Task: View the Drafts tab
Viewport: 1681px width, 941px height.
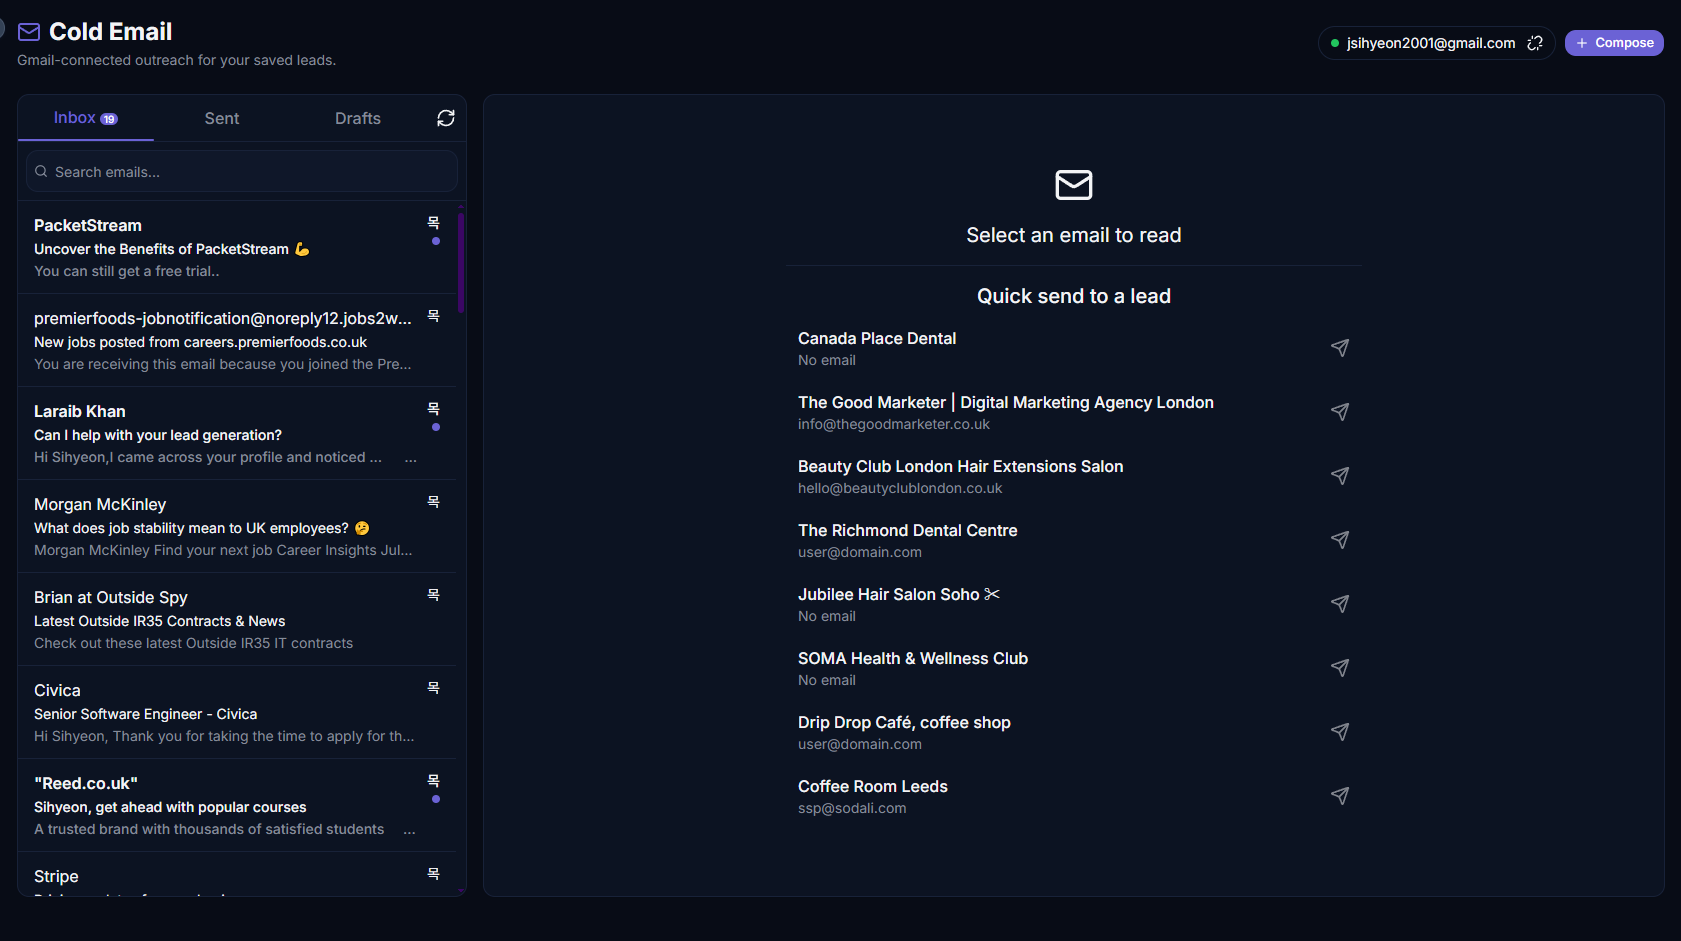Action: click(358, 118)
